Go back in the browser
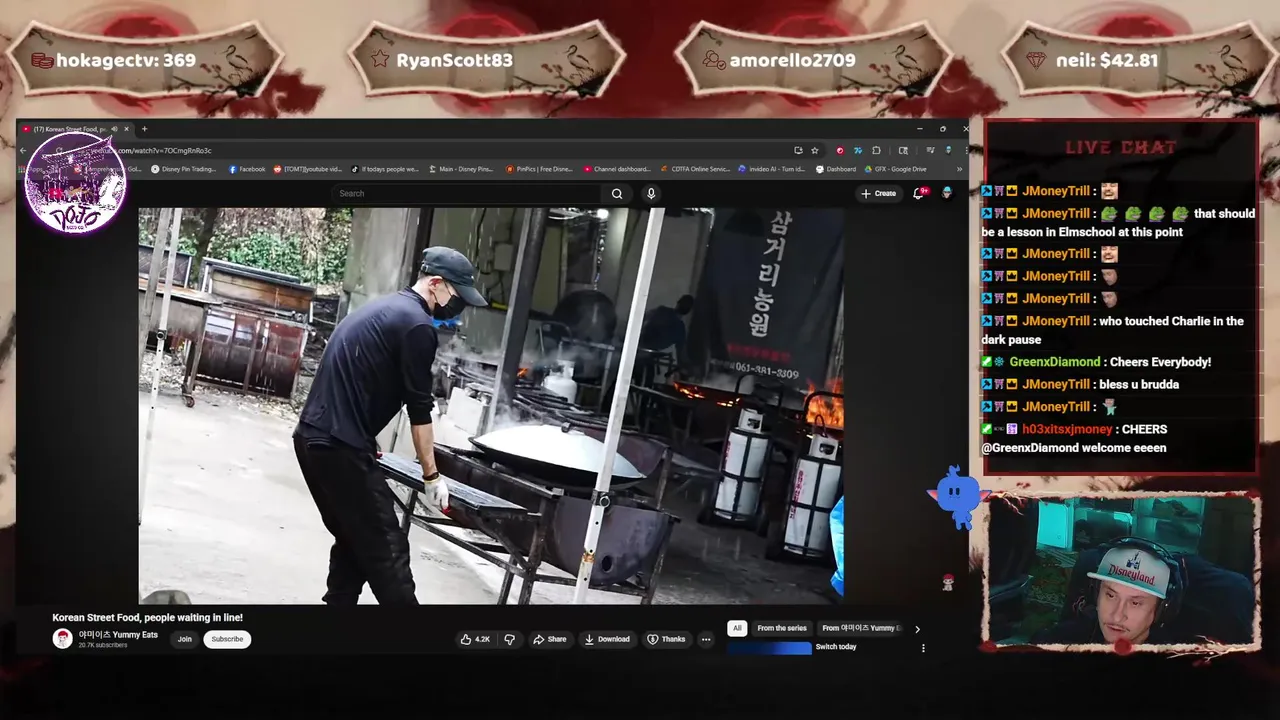 [23, 150]
